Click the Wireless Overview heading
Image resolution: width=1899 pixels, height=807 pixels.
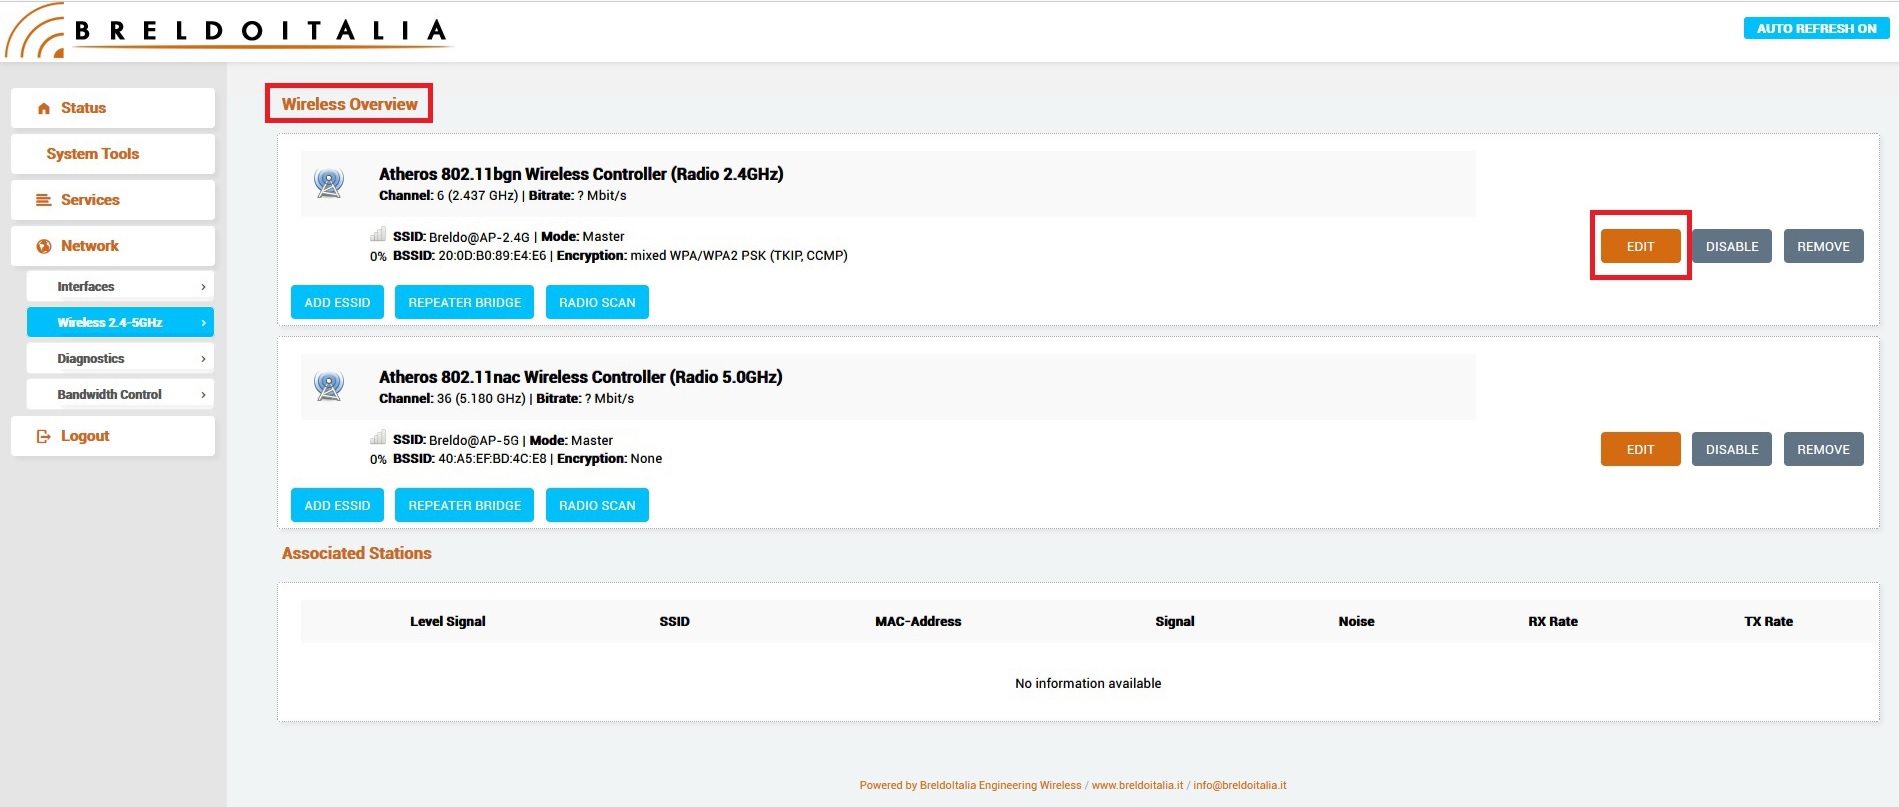pyautogui.click(x=349, y=104)
